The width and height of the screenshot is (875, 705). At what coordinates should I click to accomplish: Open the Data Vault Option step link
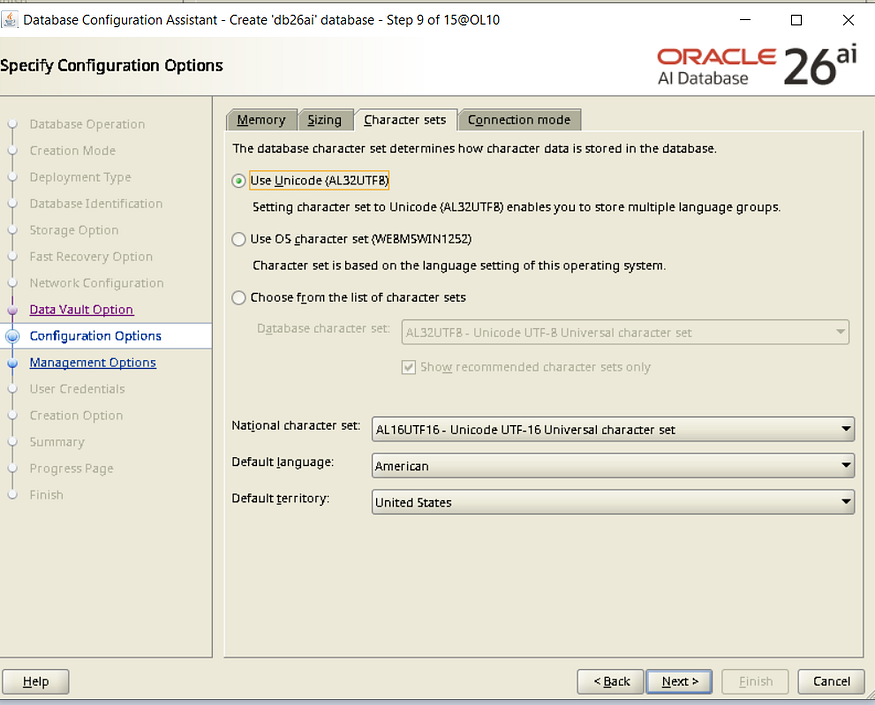81,310
